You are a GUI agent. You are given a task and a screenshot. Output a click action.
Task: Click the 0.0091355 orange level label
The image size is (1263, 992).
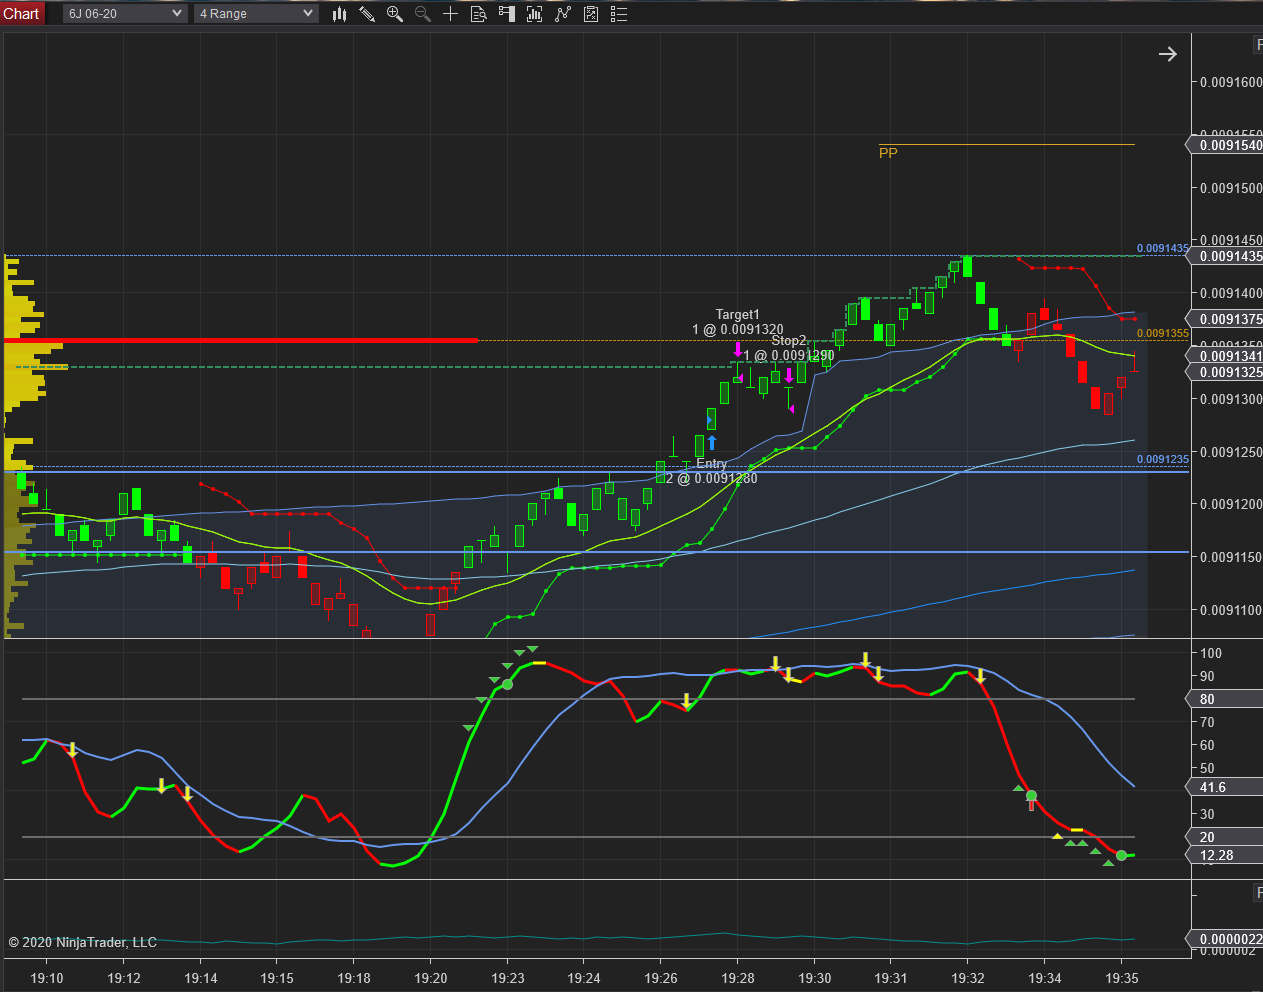pos(1163,334)
